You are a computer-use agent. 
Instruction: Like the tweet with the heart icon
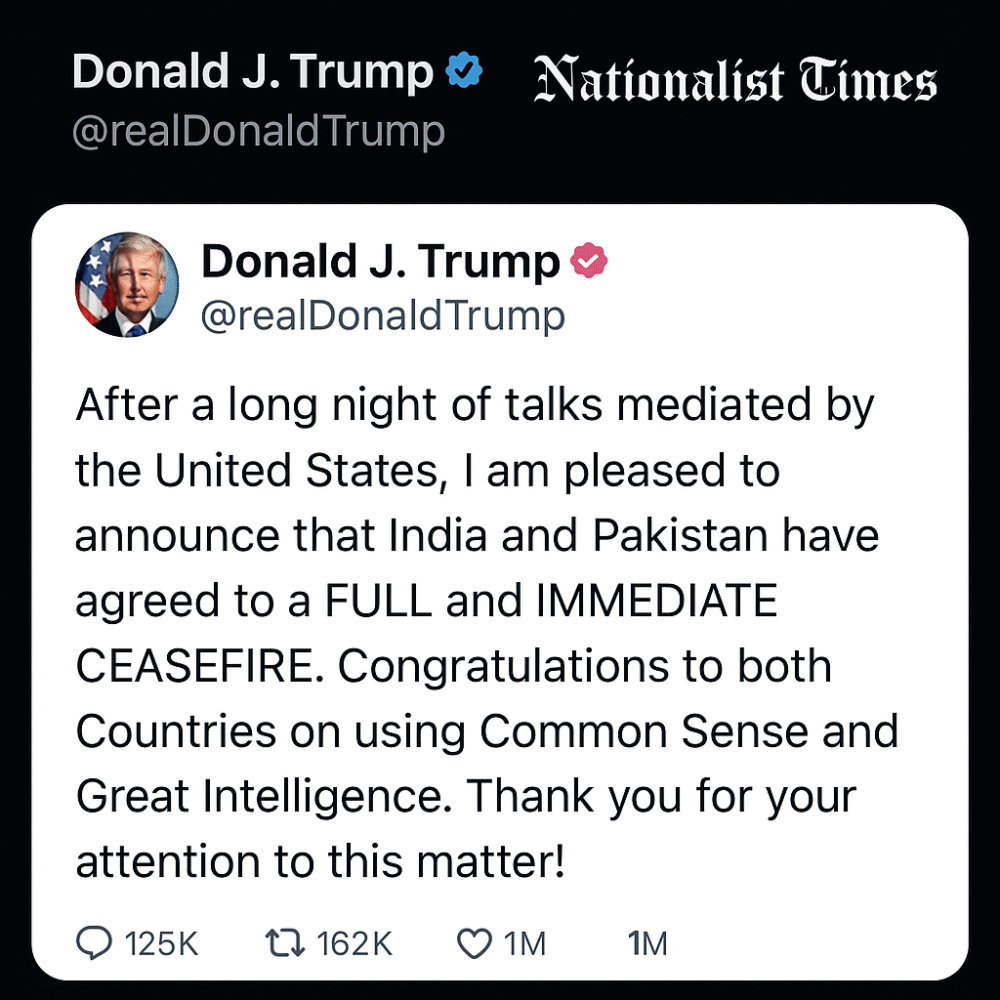click(474, 942)
